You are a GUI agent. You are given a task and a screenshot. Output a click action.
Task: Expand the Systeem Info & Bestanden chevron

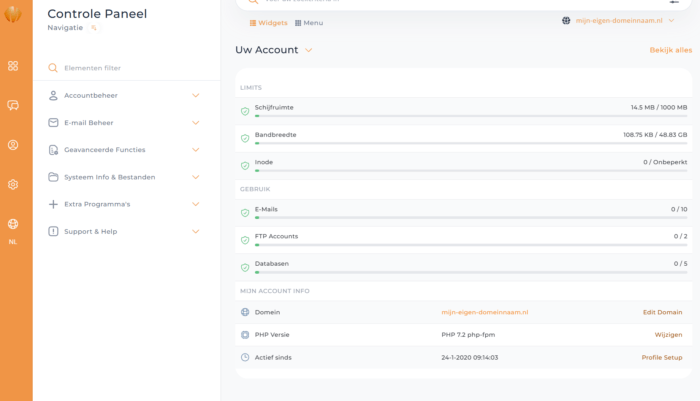[x=196, y=177]
